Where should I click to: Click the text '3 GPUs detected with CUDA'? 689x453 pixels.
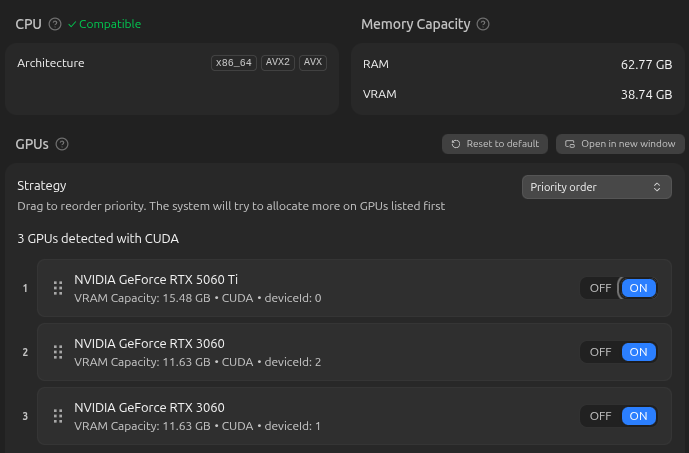tap(98, 239)
